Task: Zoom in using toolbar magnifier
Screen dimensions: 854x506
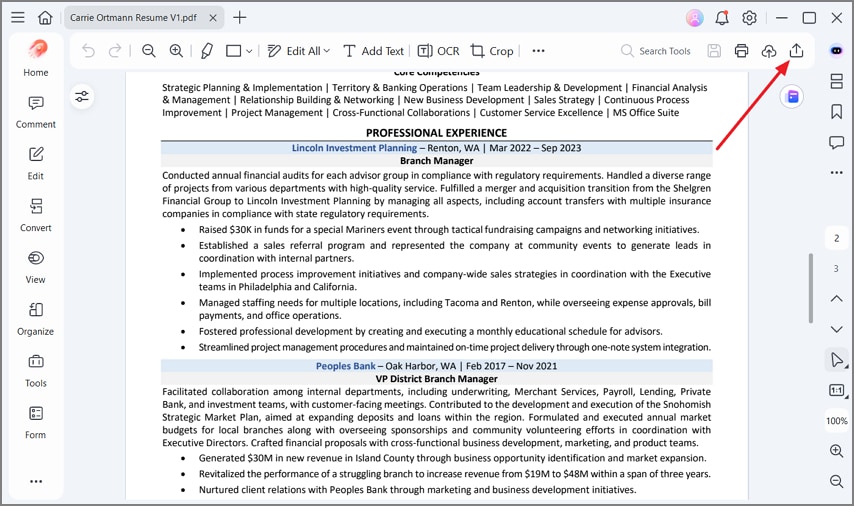Action: [176, 51]
